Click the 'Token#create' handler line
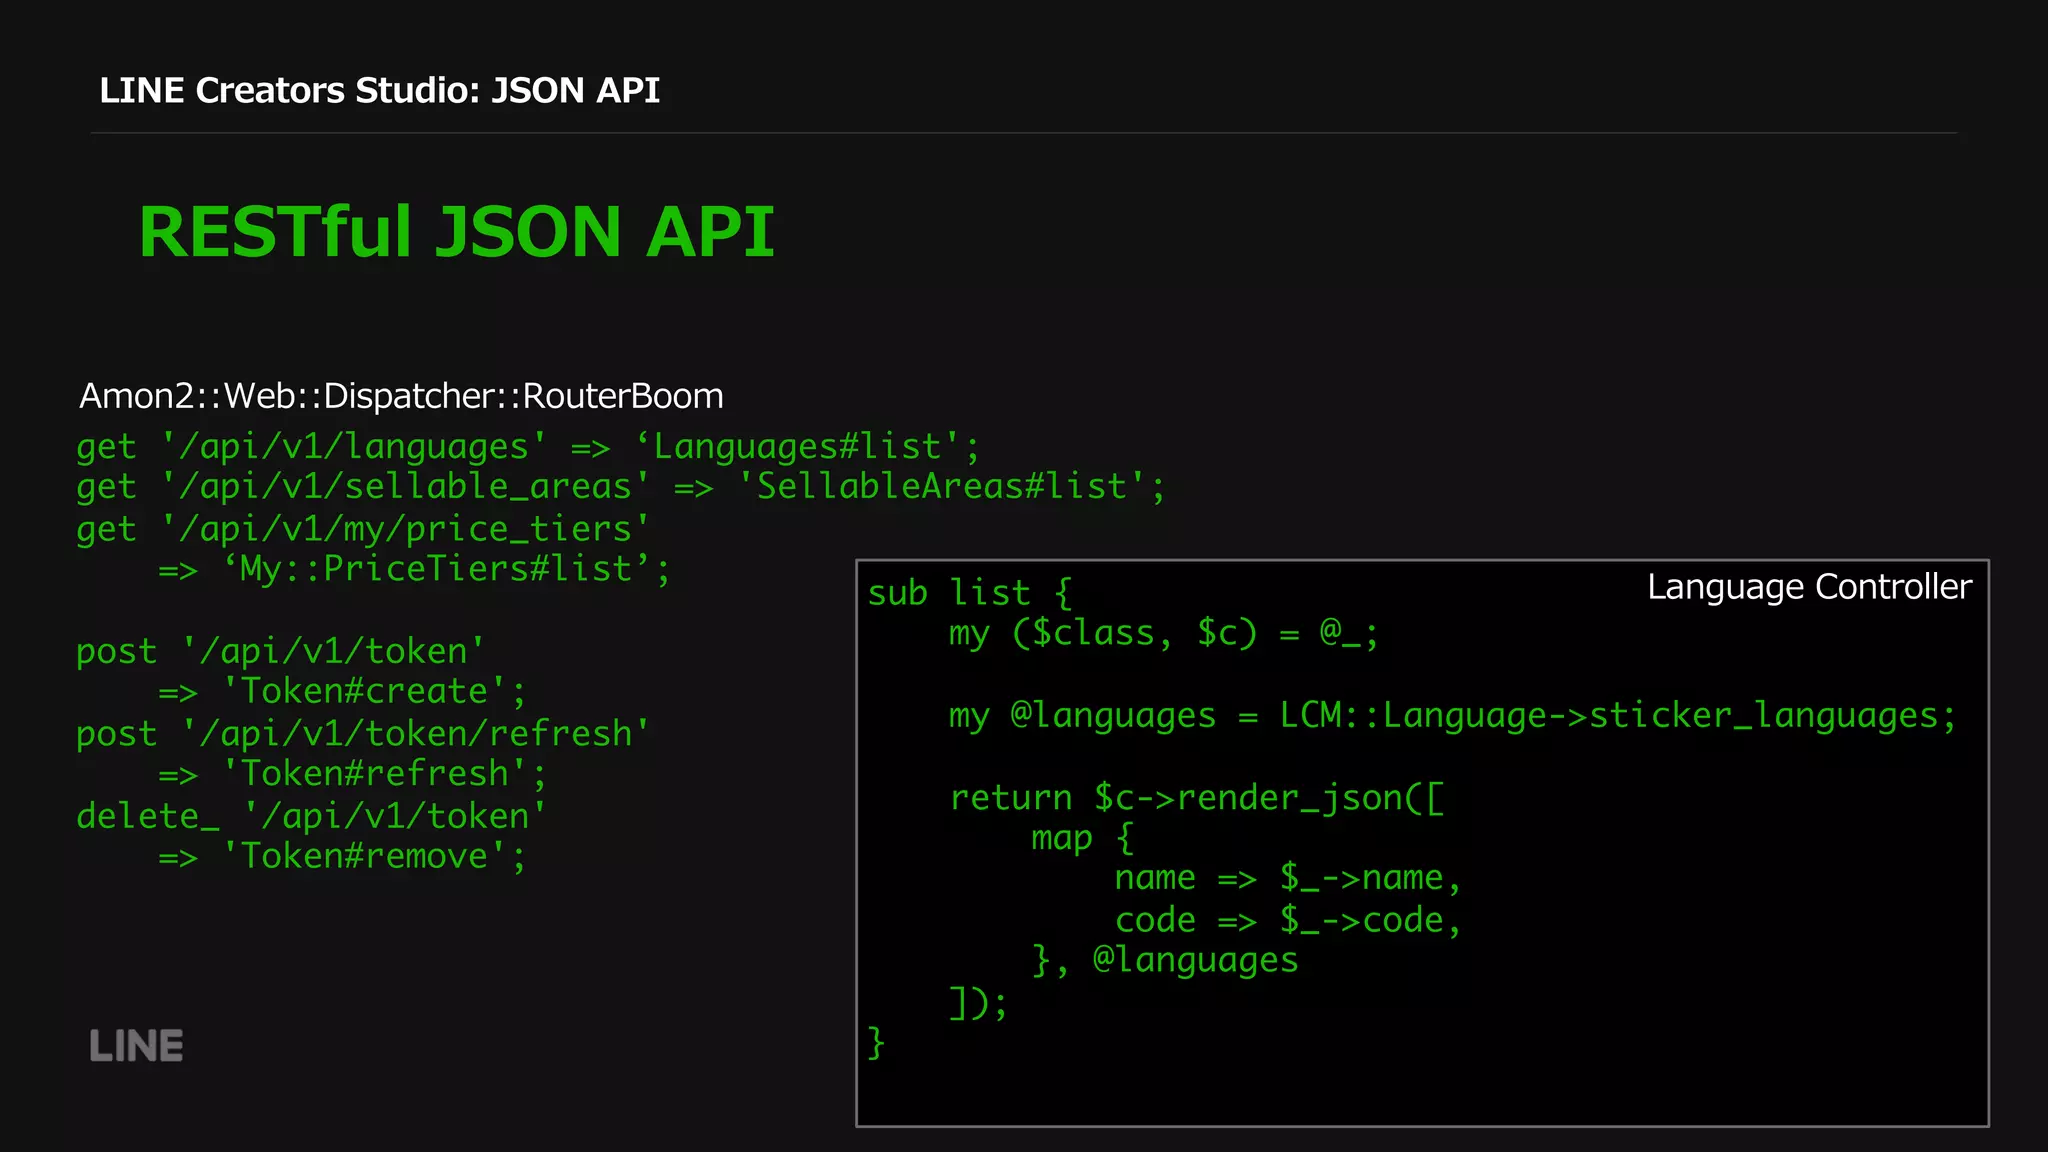2048x1152 pixels. point(342,692)
